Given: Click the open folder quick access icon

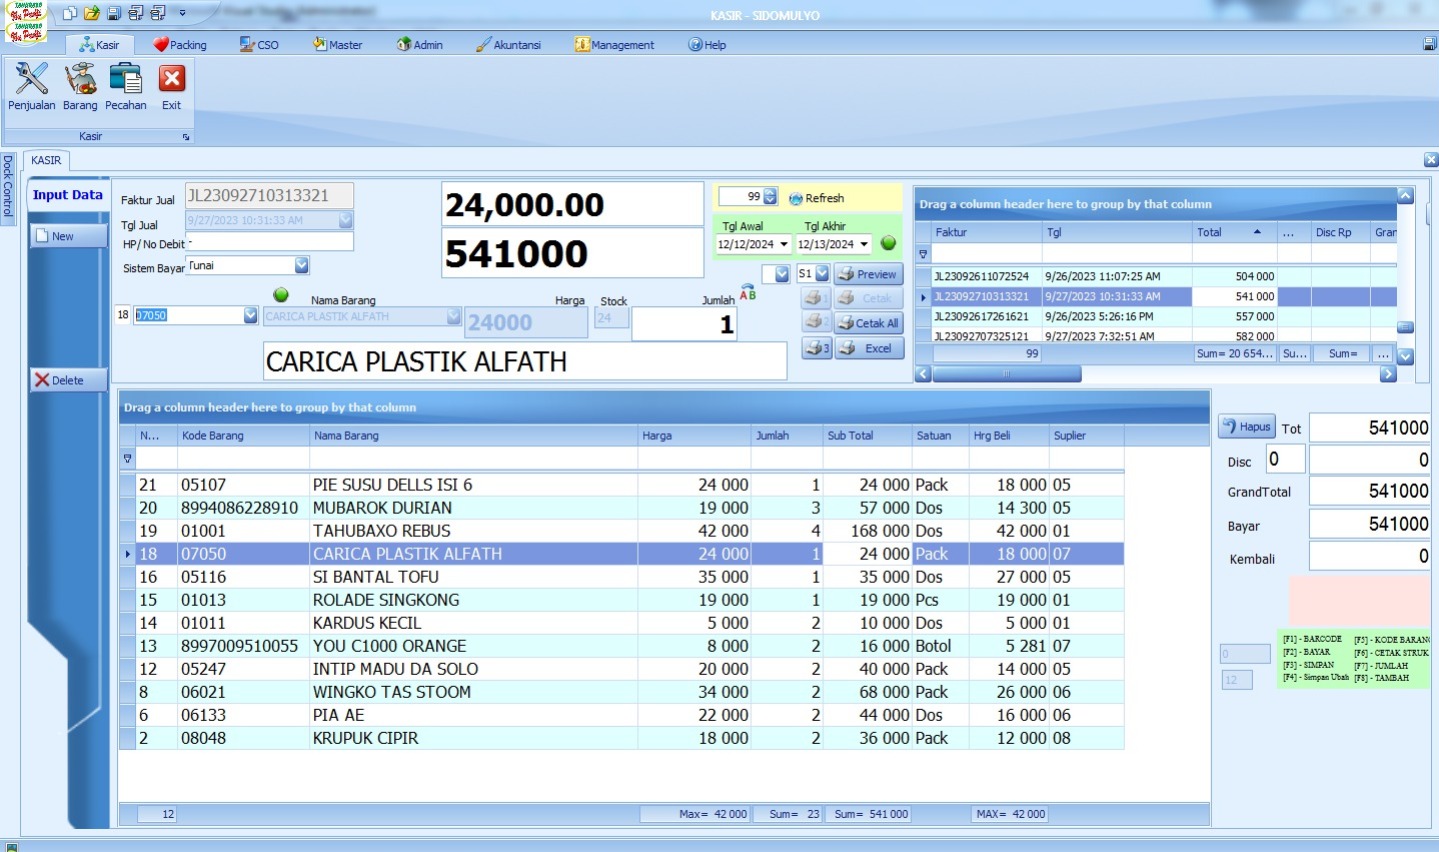Looking at the screenshot, I should (91, 14).
